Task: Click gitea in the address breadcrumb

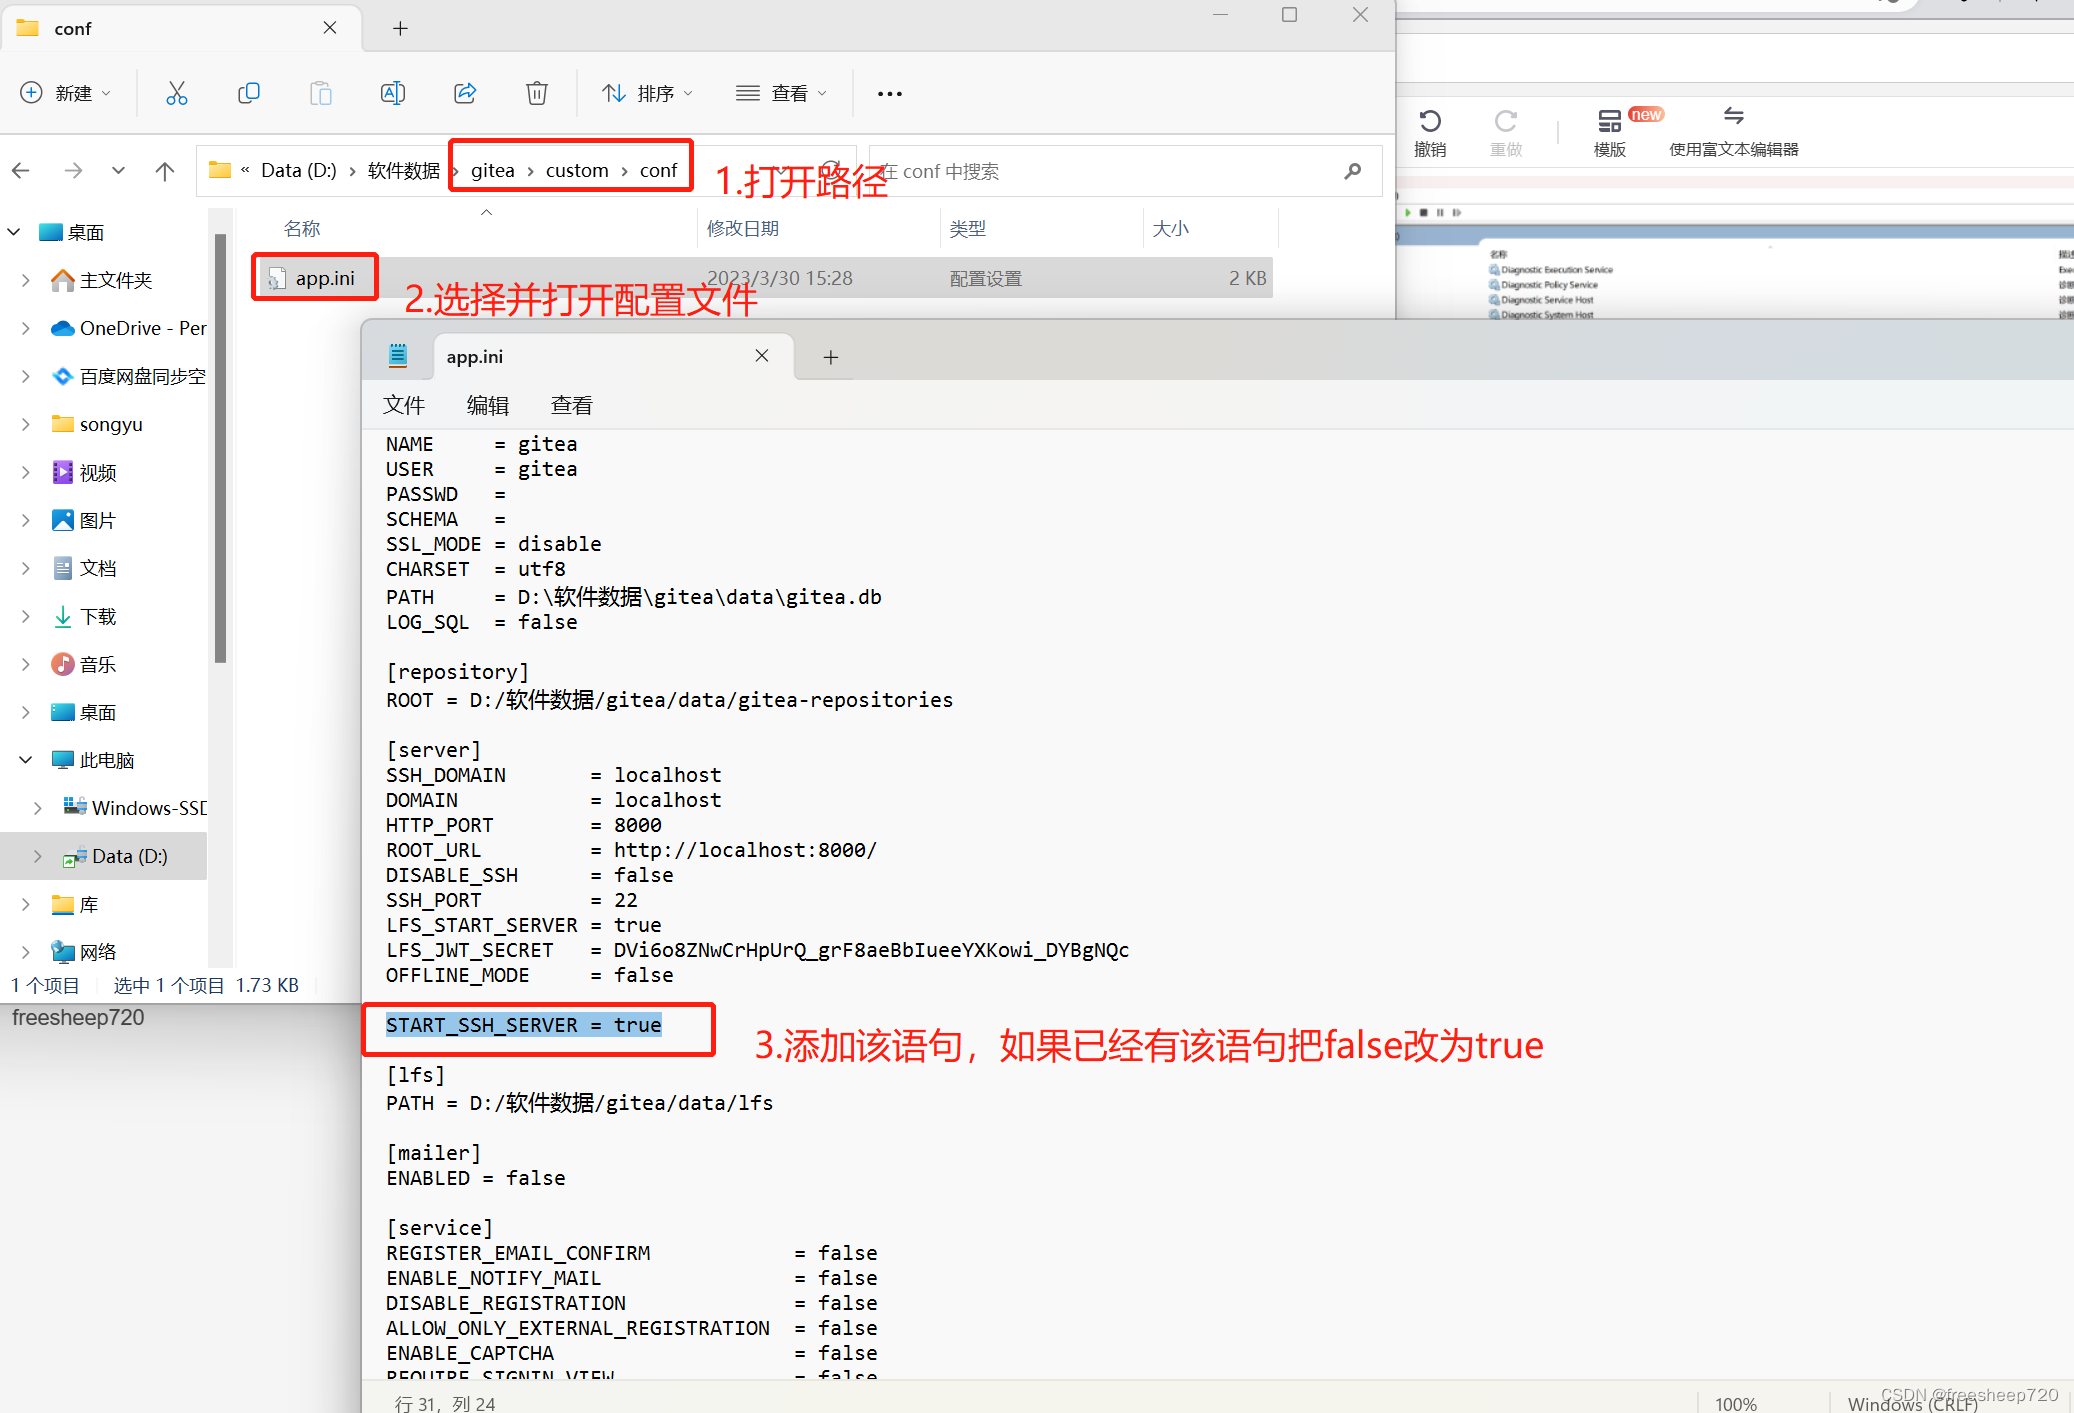Action: click(x=493, y=171)
